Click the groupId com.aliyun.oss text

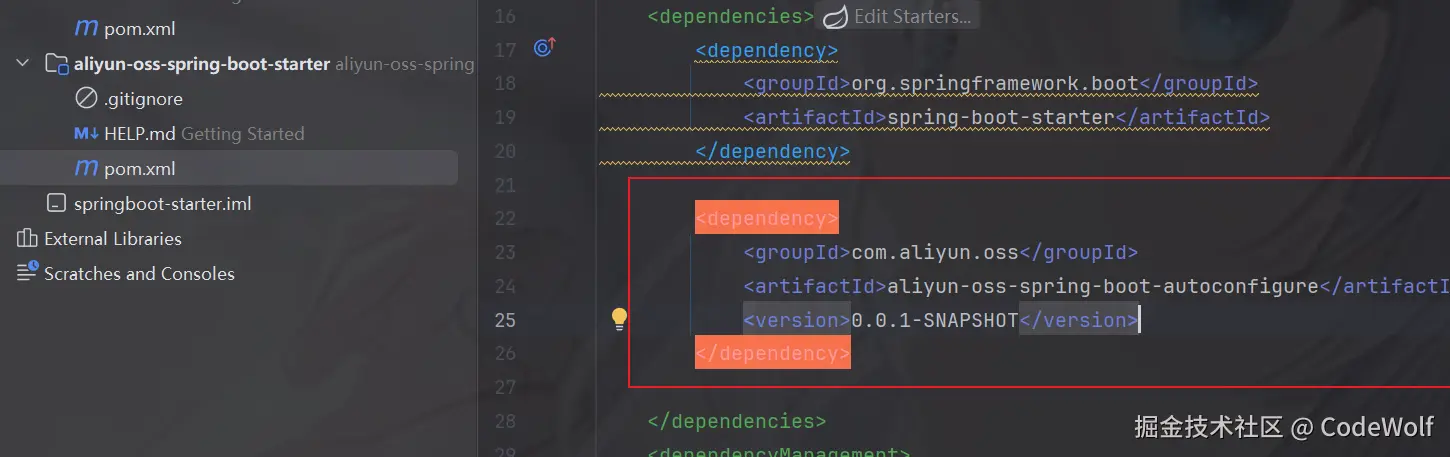934,252
